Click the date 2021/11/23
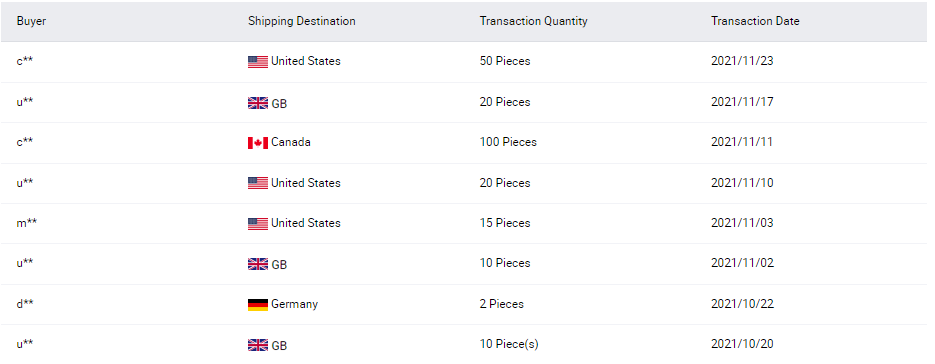Viewport: 935px width, 364px height. [742, 61]
